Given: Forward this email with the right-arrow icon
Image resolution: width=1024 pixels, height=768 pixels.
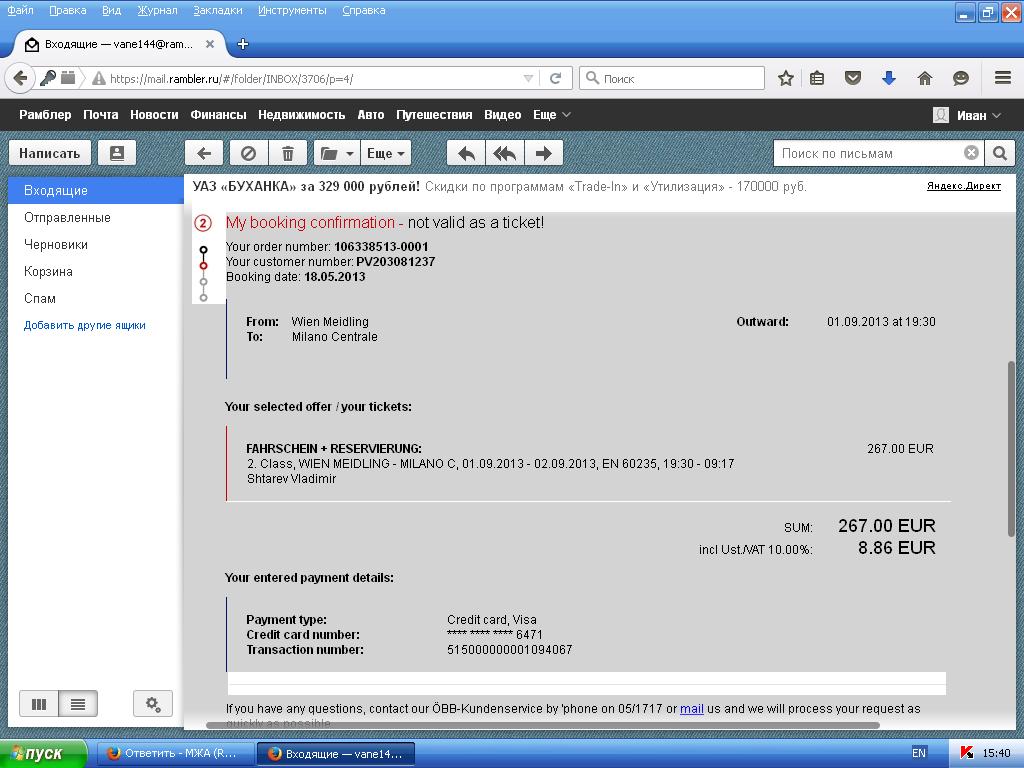Looking at the screenshot, I should pyautogui.click(x=543, y=153).
